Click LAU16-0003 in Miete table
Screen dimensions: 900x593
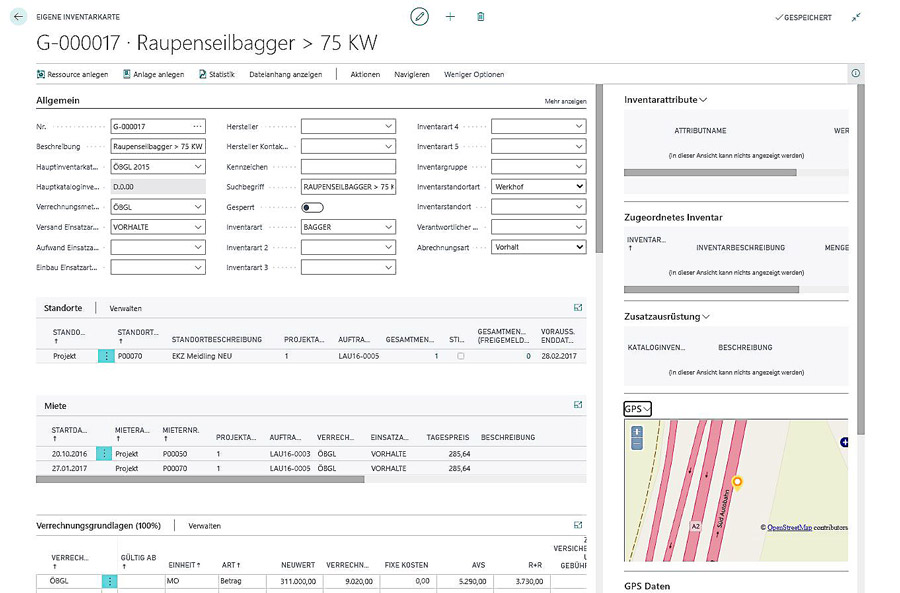coord(290,454)
